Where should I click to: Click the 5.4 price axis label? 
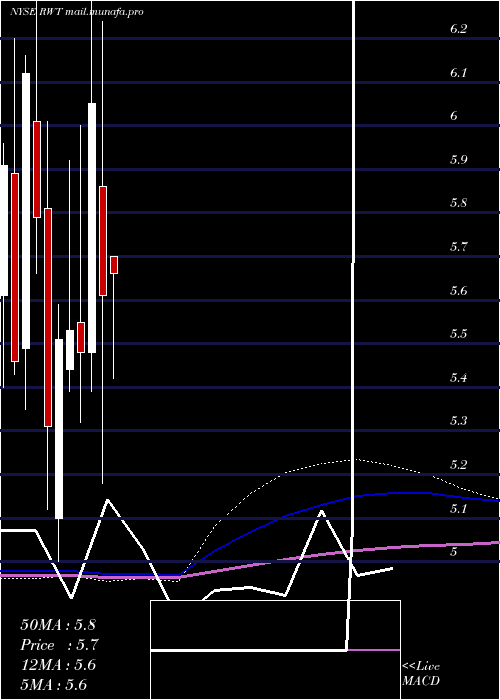(x=458, y=378)
